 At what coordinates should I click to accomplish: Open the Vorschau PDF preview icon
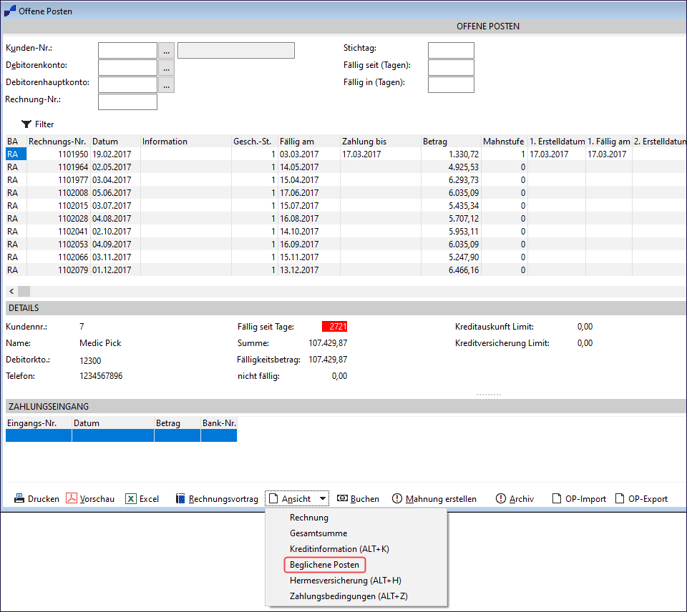71,499
